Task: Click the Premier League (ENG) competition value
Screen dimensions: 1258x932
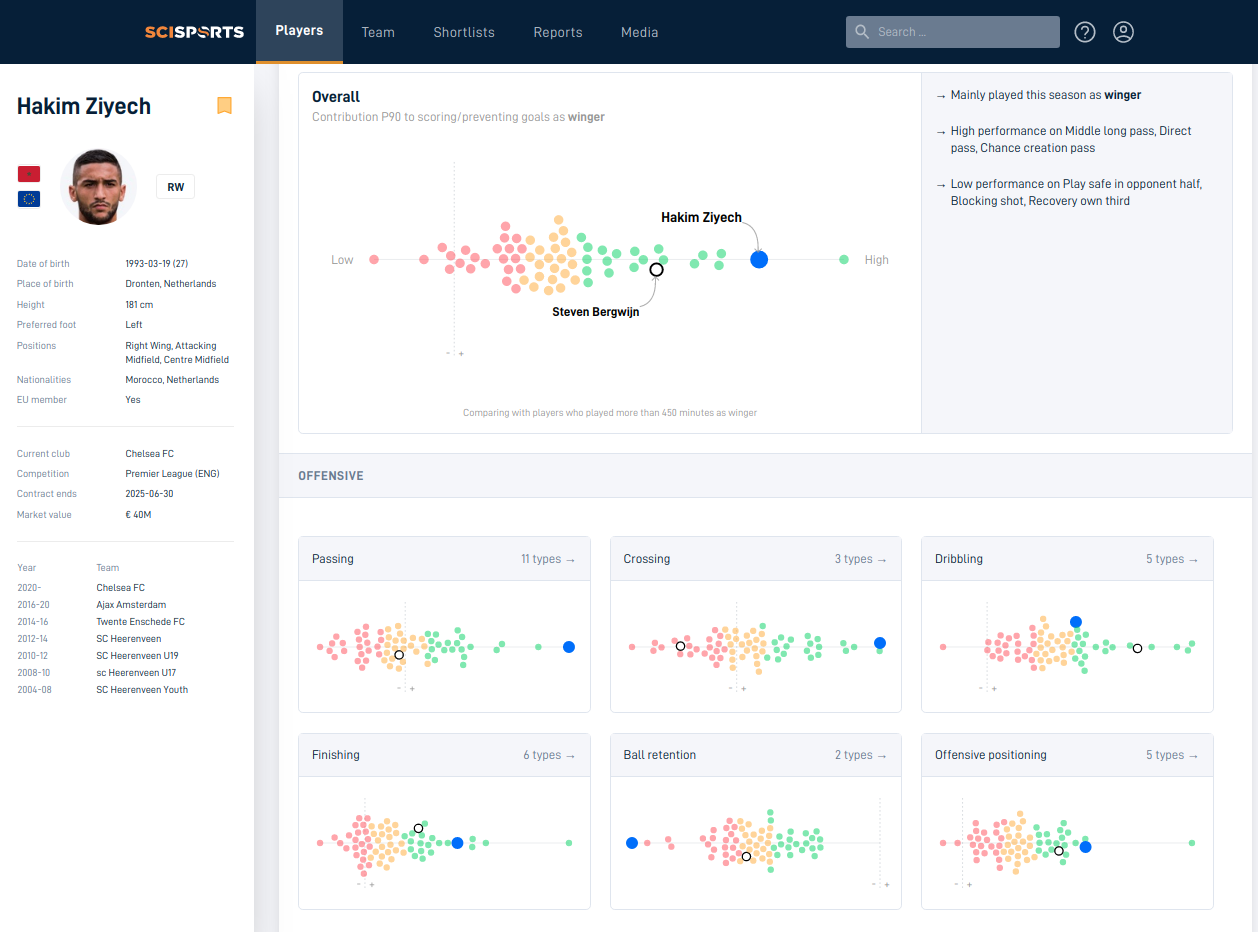Action: pyautogui.click(x=172, y=474)
